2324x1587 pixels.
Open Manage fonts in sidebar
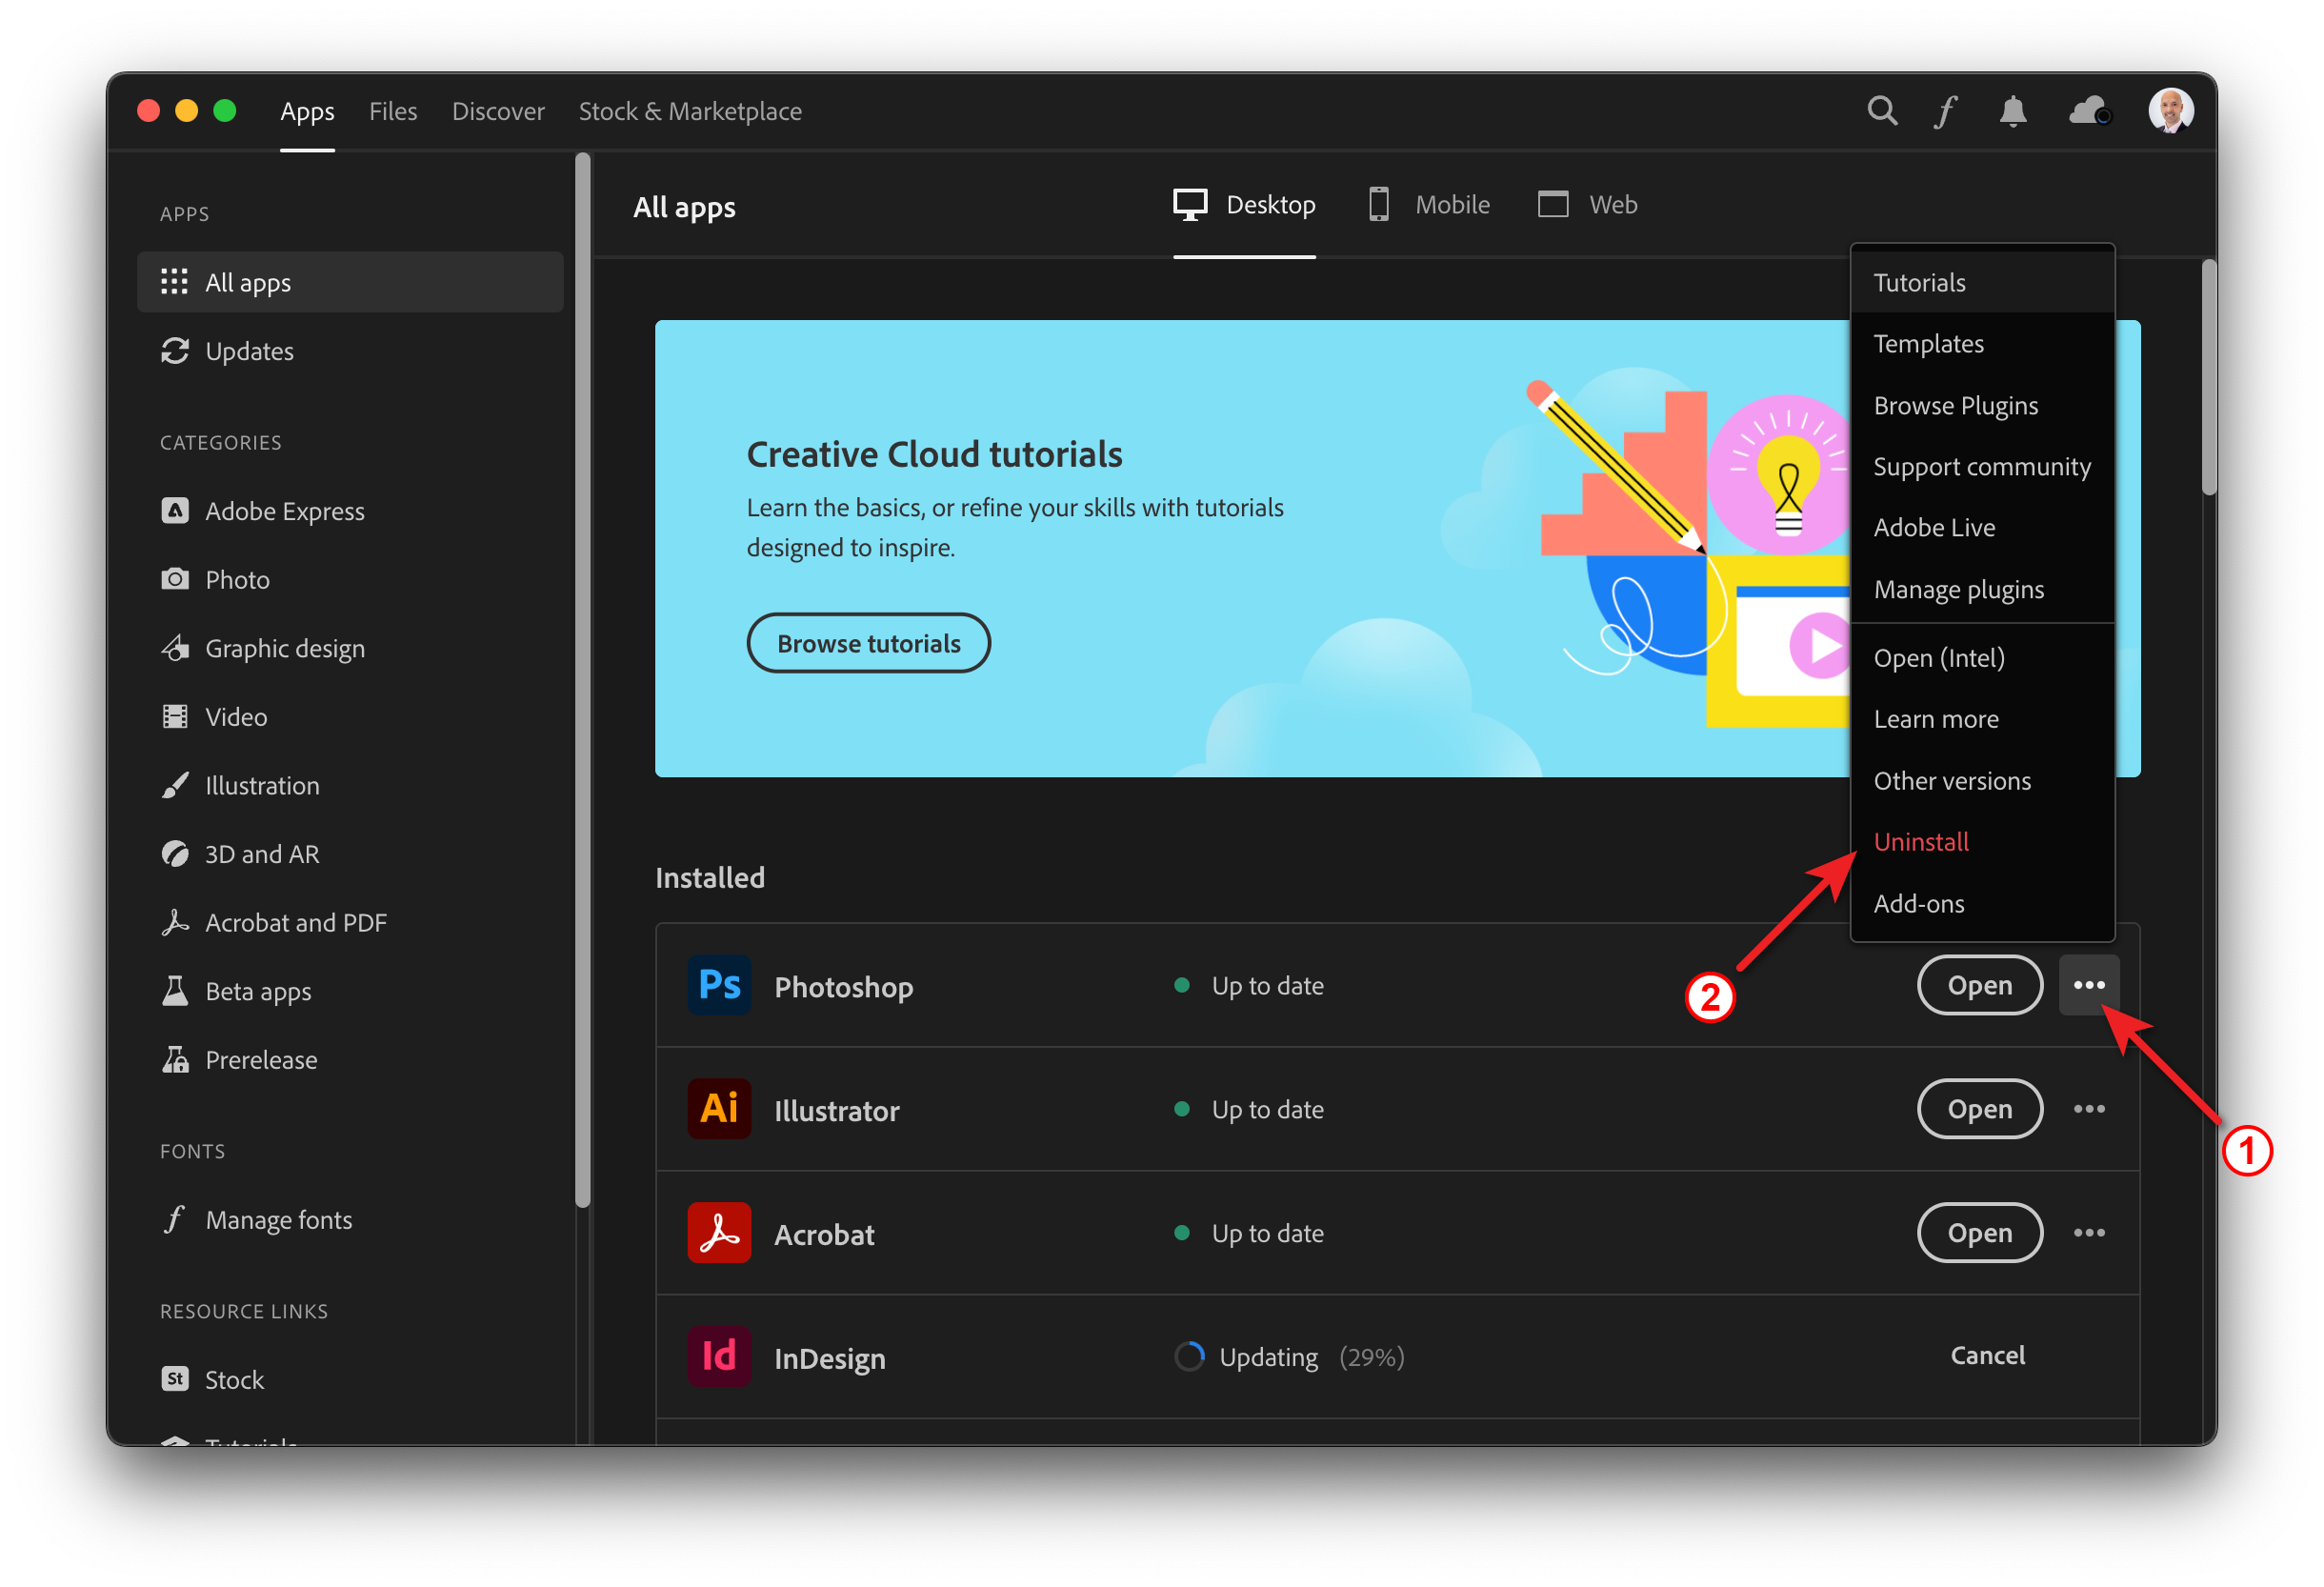pyautogui.click(x=350, y=1220)
